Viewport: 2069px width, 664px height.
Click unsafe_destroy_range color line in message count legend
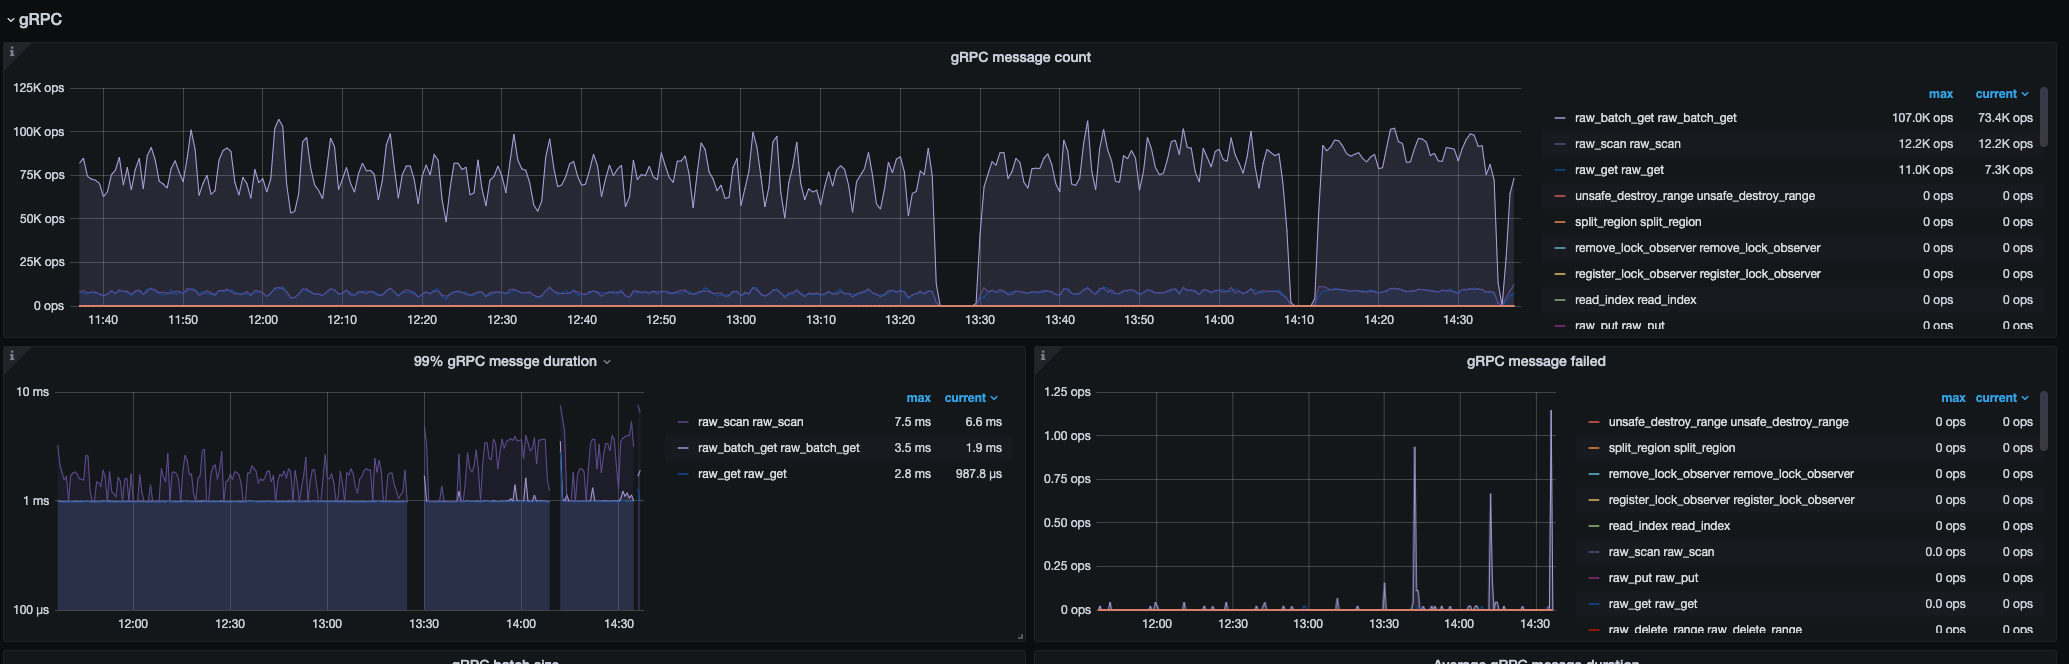tap(1560, 196)
